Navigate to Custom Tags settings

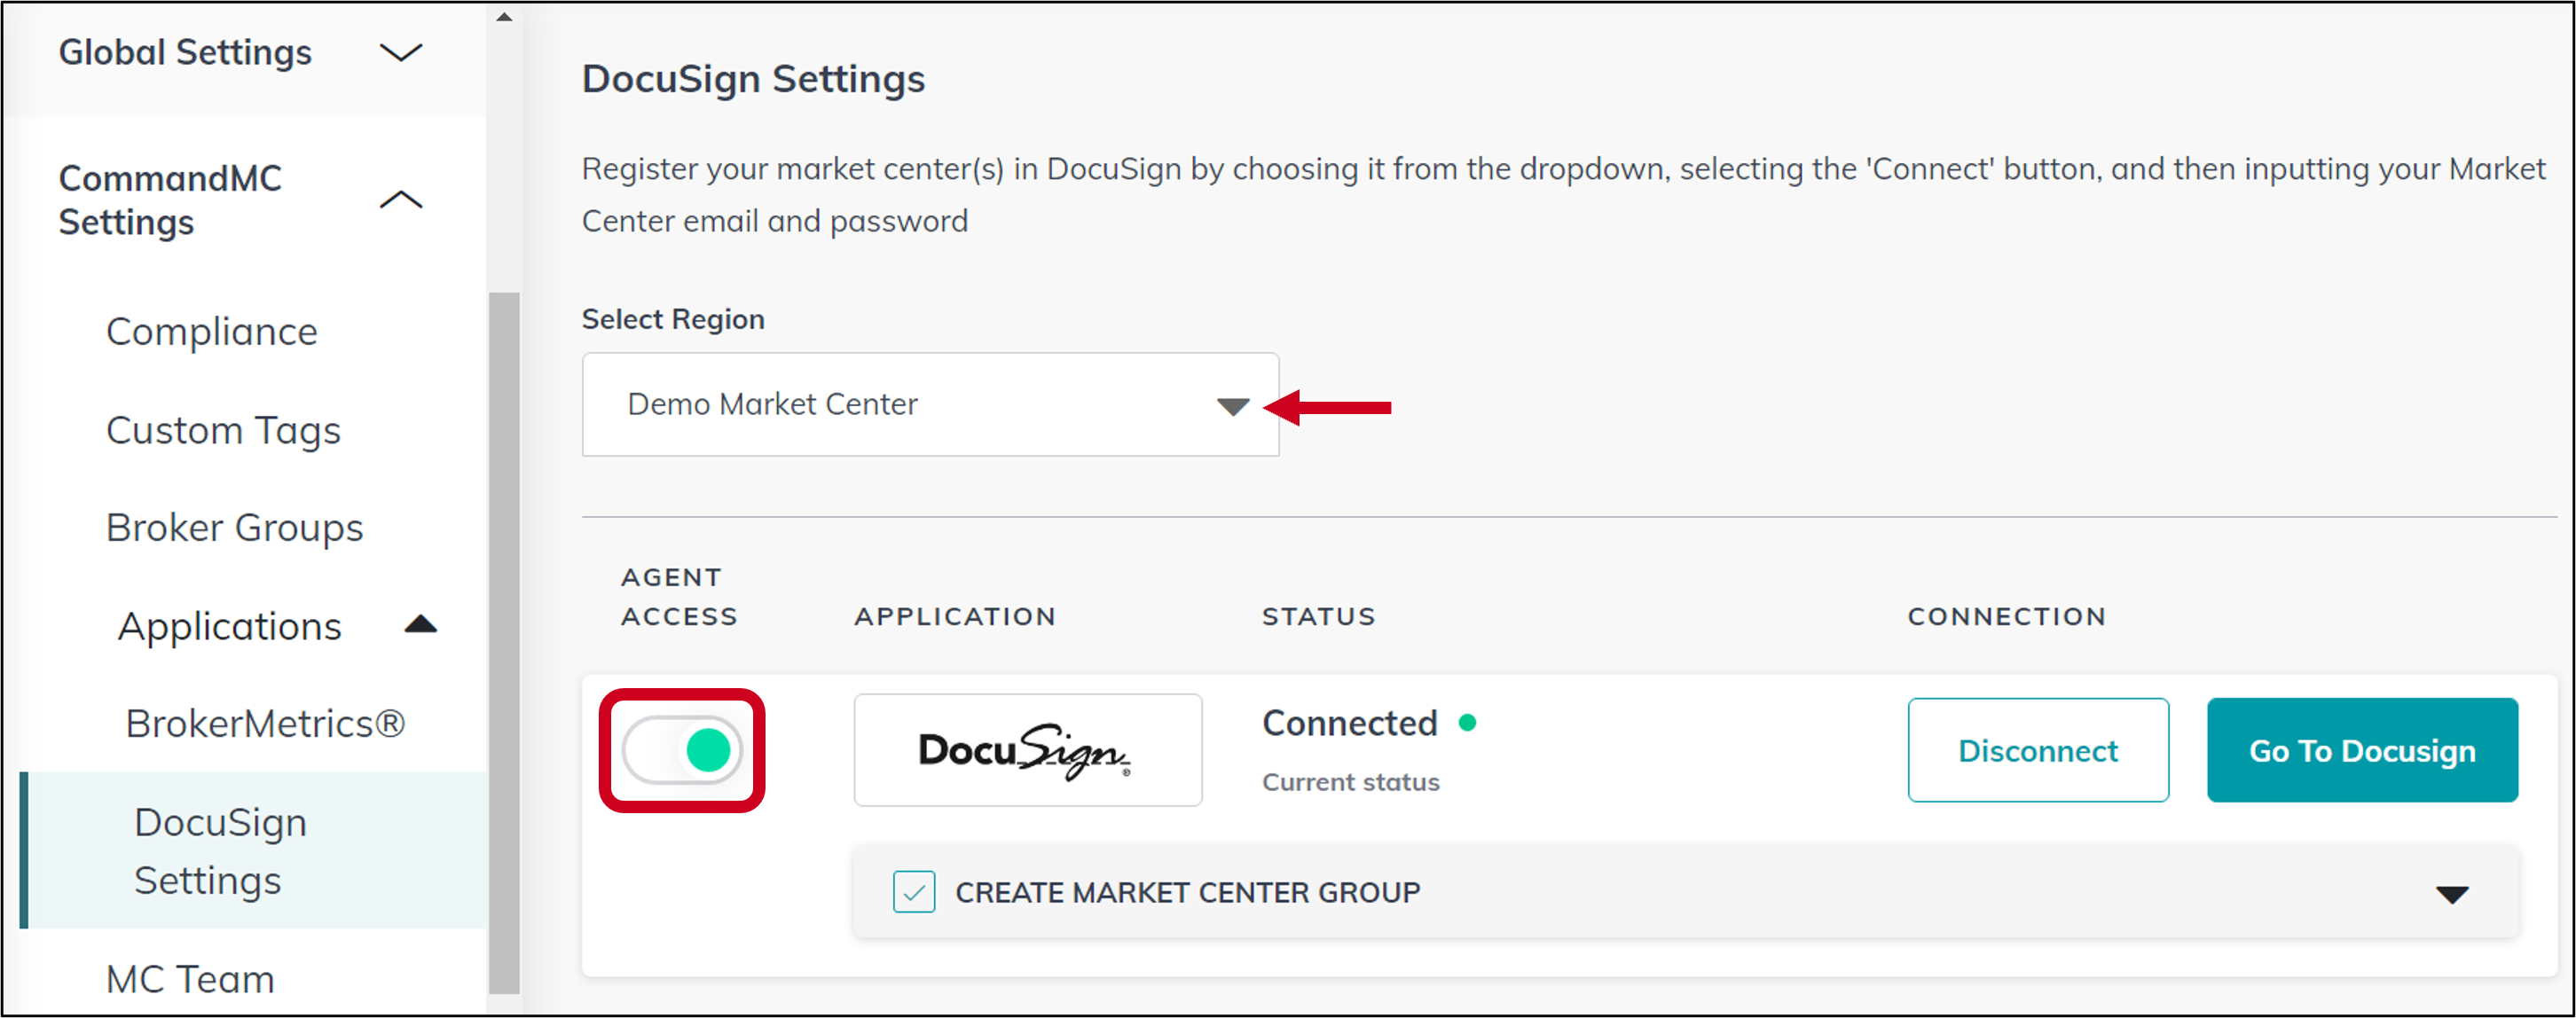[x=223, y=430]
